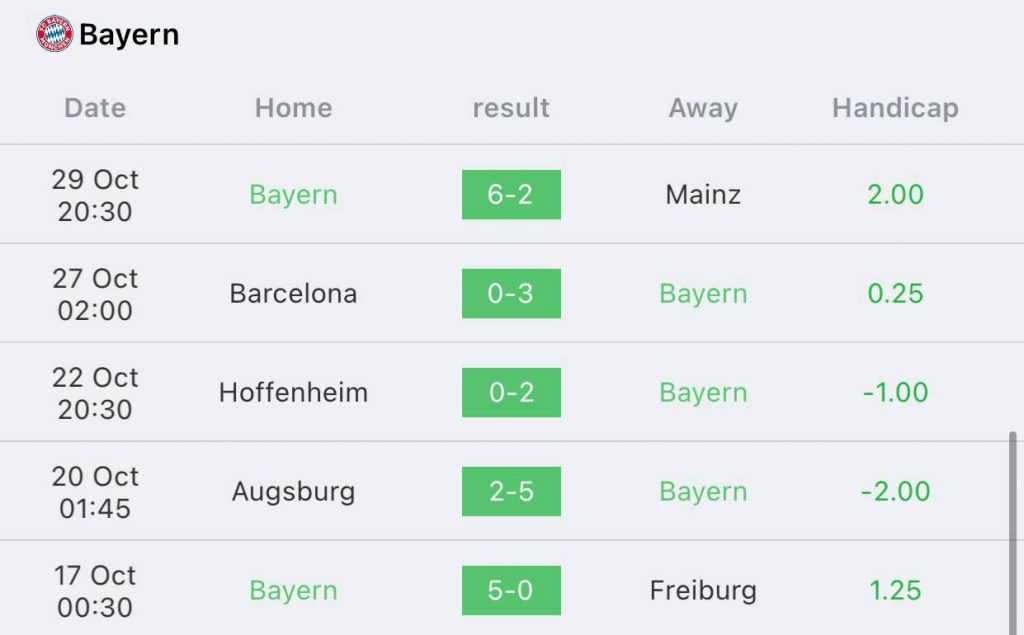Select the Handicap column header

tap(895, 108)
